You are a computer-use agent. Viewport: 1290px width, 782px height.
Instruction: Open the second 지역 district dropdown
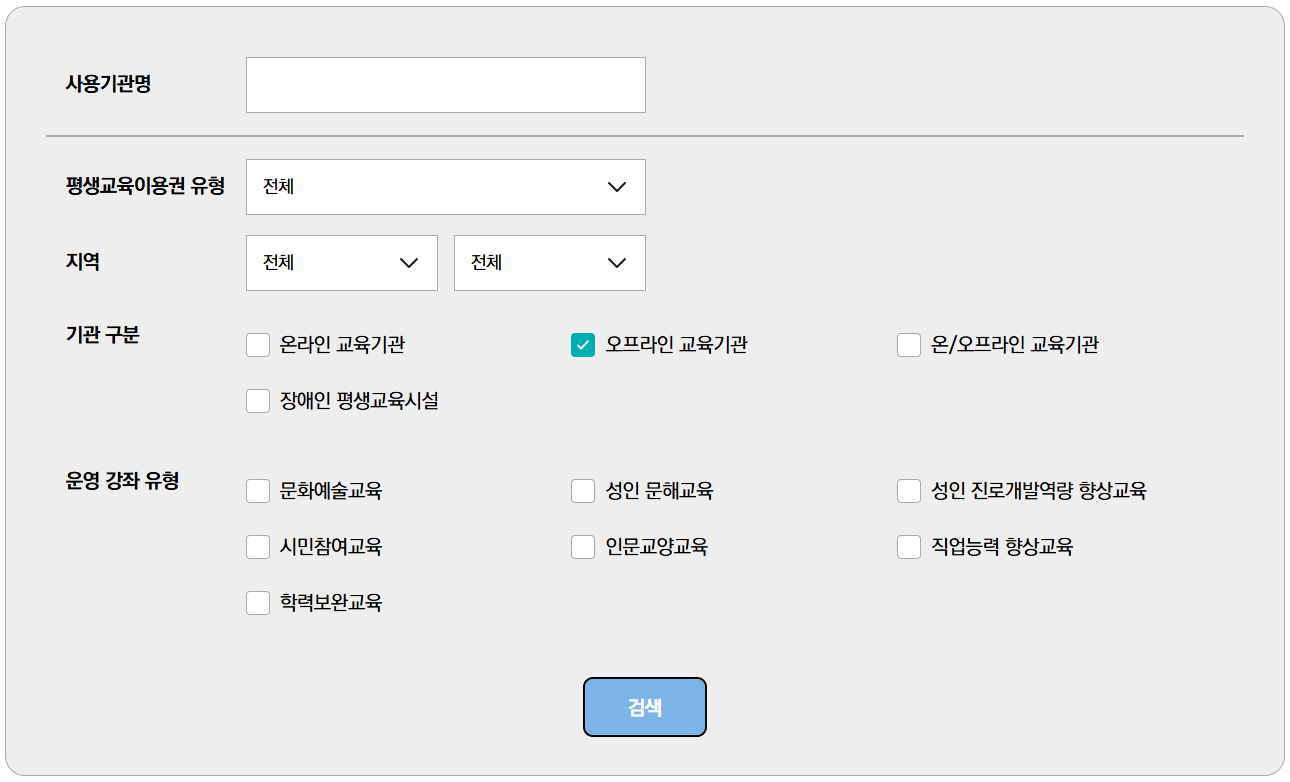549,262
